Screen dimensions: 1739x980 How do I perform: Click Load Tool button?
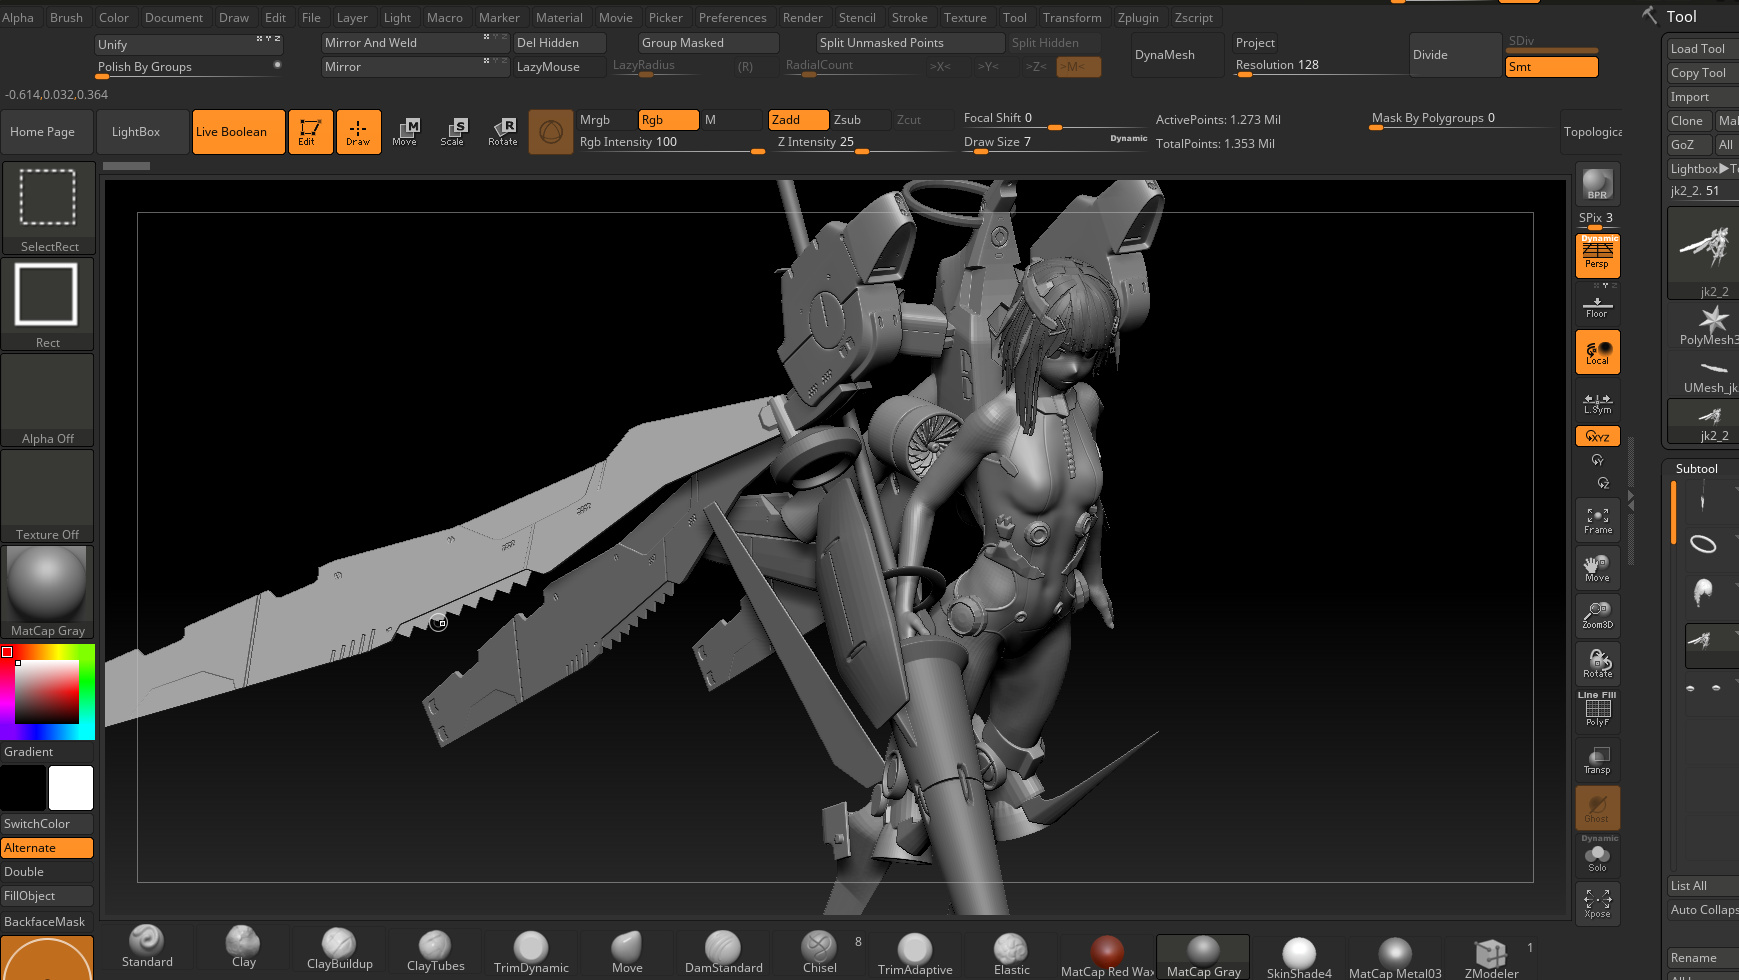1702,48
